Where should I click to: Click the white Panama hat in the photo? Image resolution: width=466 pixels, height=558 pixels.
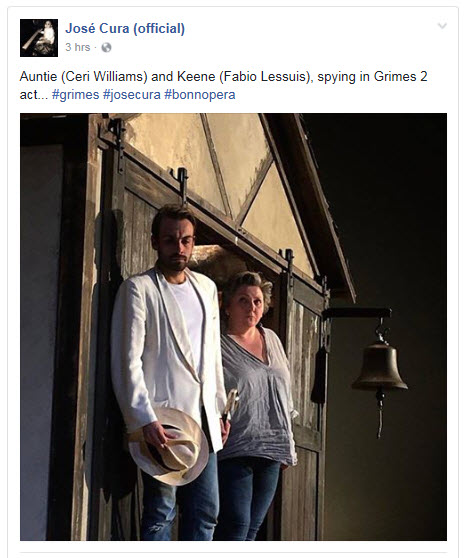click(x=168, y=447)
